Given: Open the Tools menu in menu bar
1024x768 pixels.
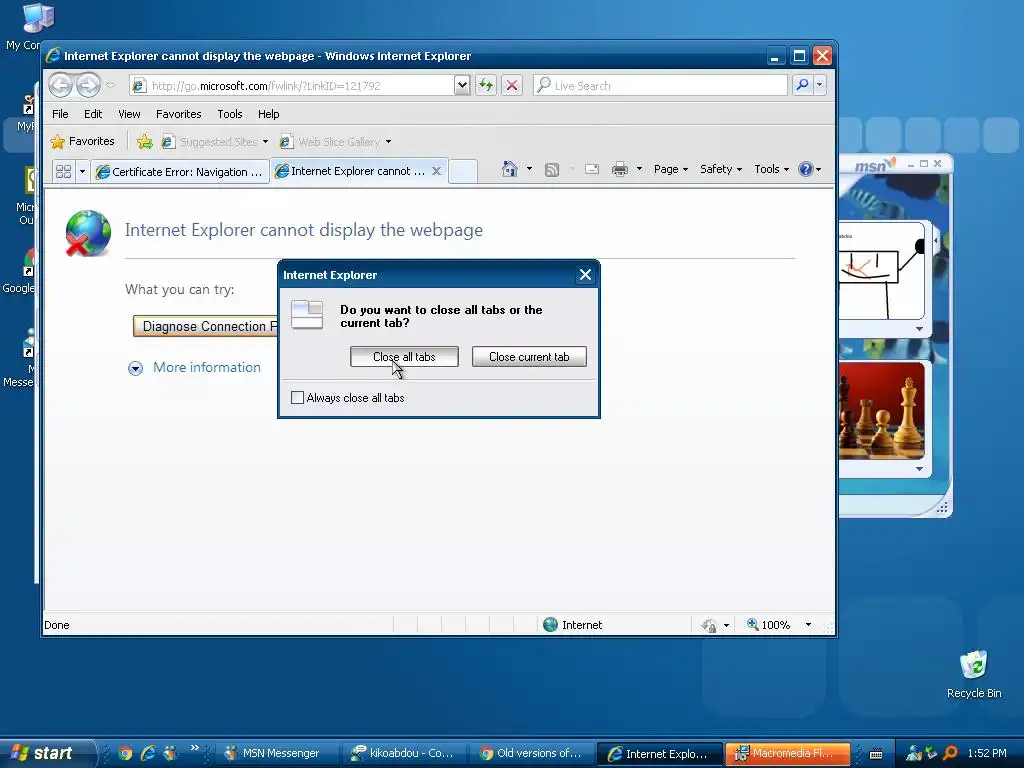Looking at the screenshot, I should coord(230,114).
